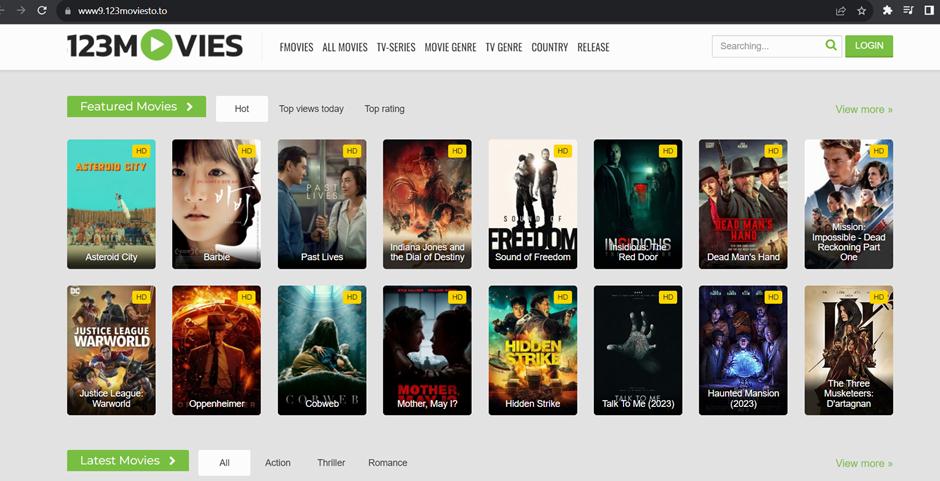940x481 pixels.
Task: Open the Past Lives poster
Action: (x=322, y=204)
